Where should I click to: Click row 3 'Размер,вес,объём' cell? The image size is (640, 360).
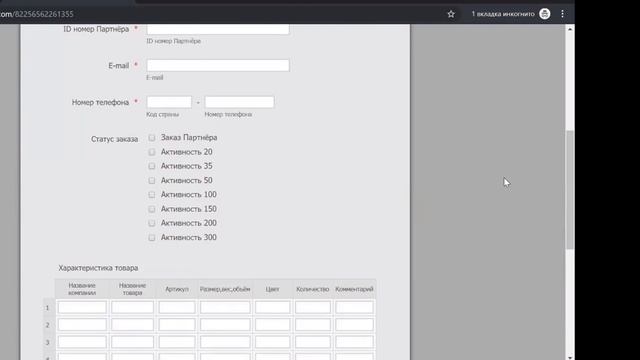[225, 342]
